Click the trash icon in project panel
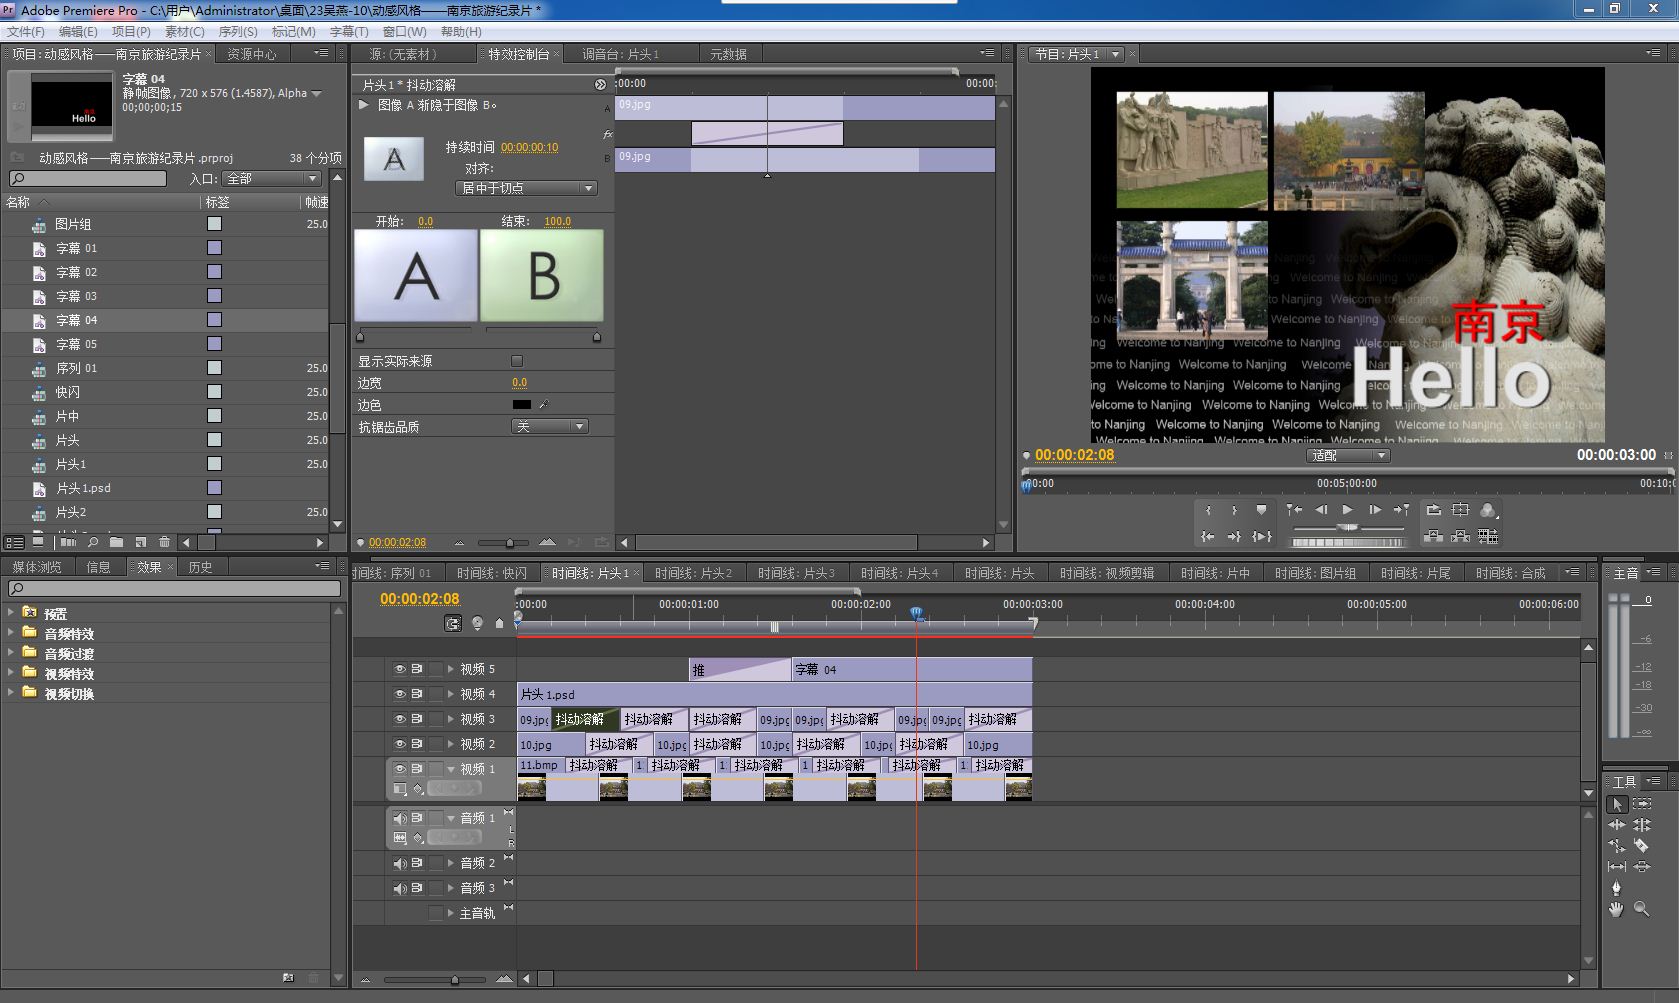The width and height of the screenshot is (1679, 1003). pos(164,542)
